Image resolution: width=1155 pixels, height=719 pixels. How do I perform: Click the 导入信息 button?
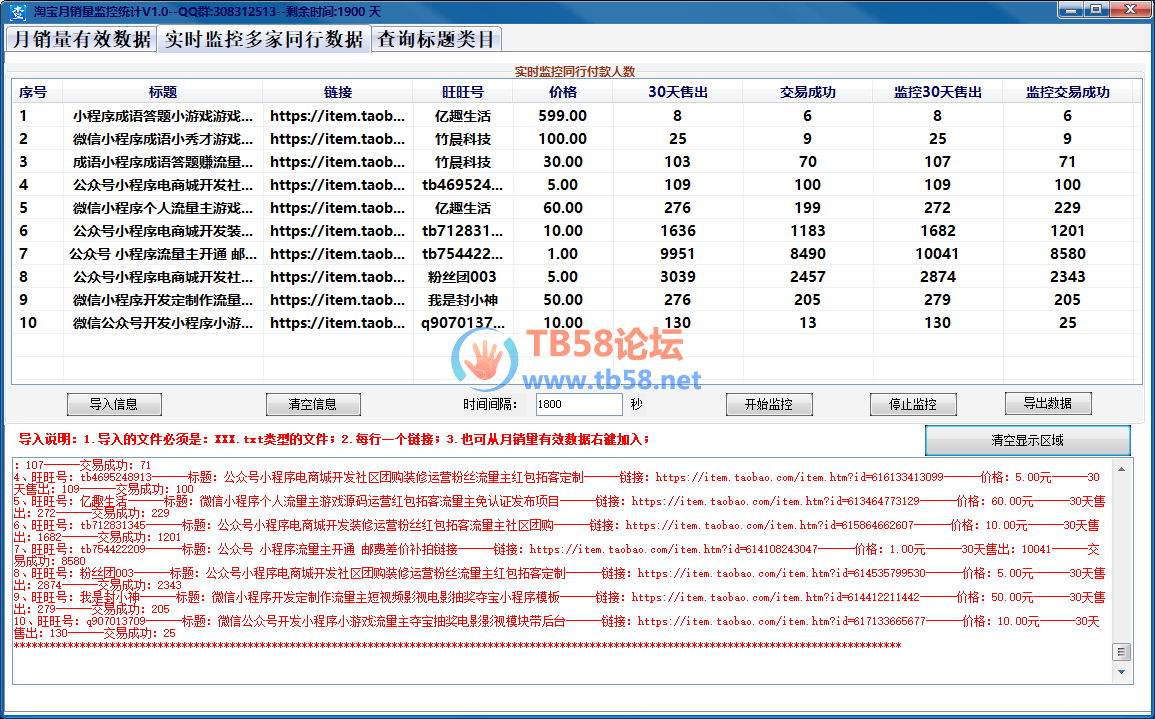[114, 404]
